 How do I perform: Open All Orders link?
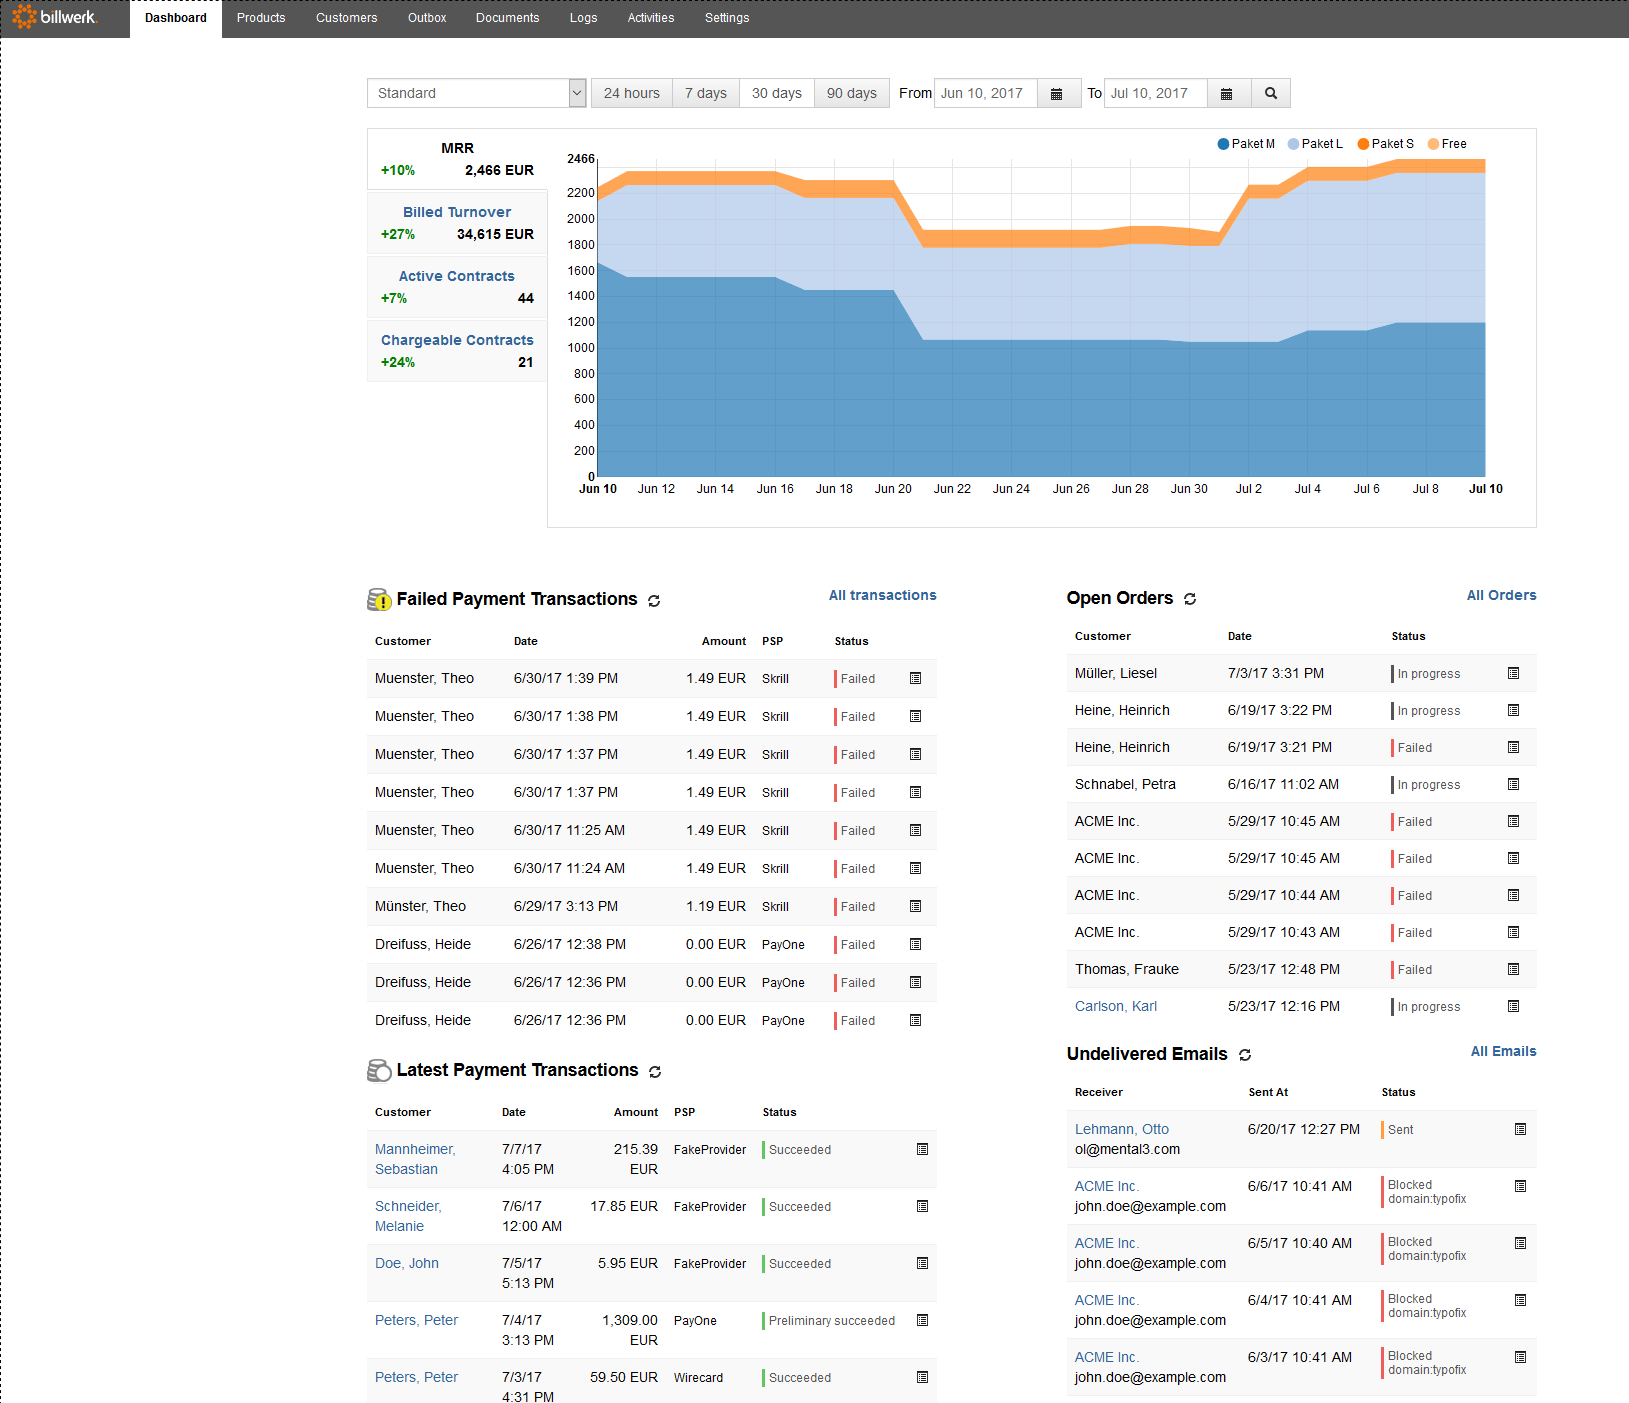[x=1502, y=595]
